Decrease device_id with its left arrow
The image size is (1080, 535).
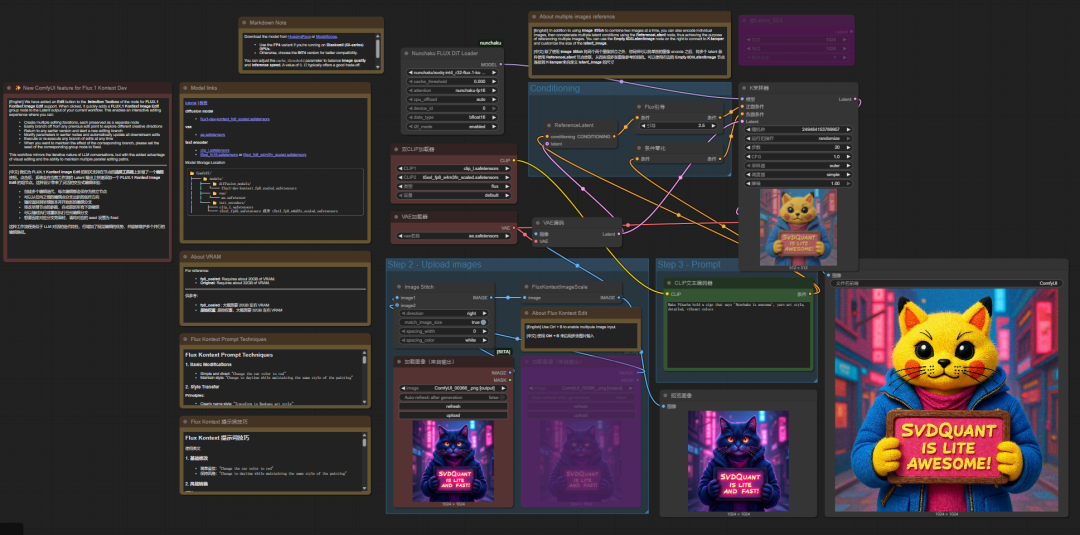(410, 108)
